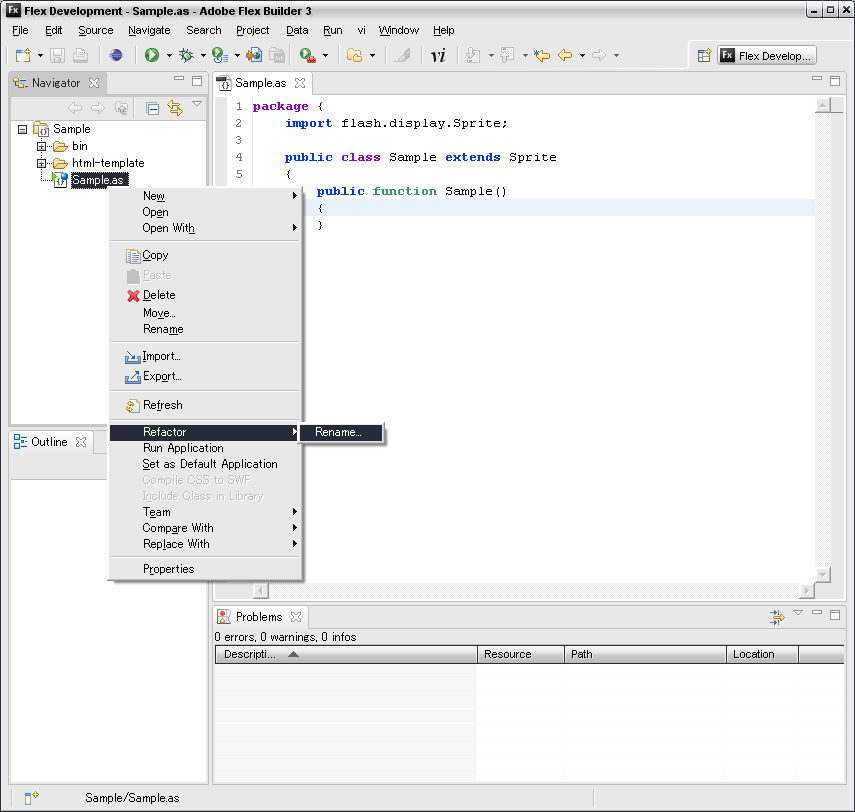Select Properties in the context menu
This screenshot has height=812, width=855.
(168, 569)
